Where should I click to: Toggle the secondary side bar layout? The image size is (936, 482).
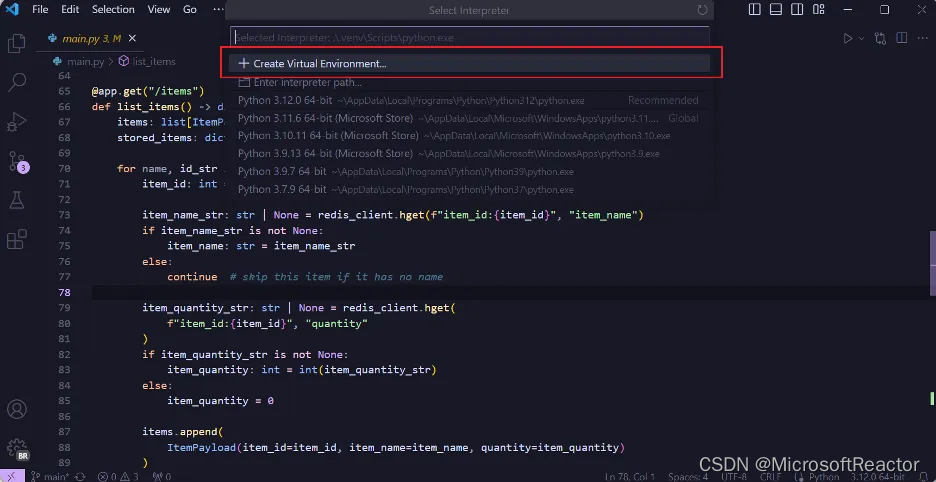pos(797,10)
